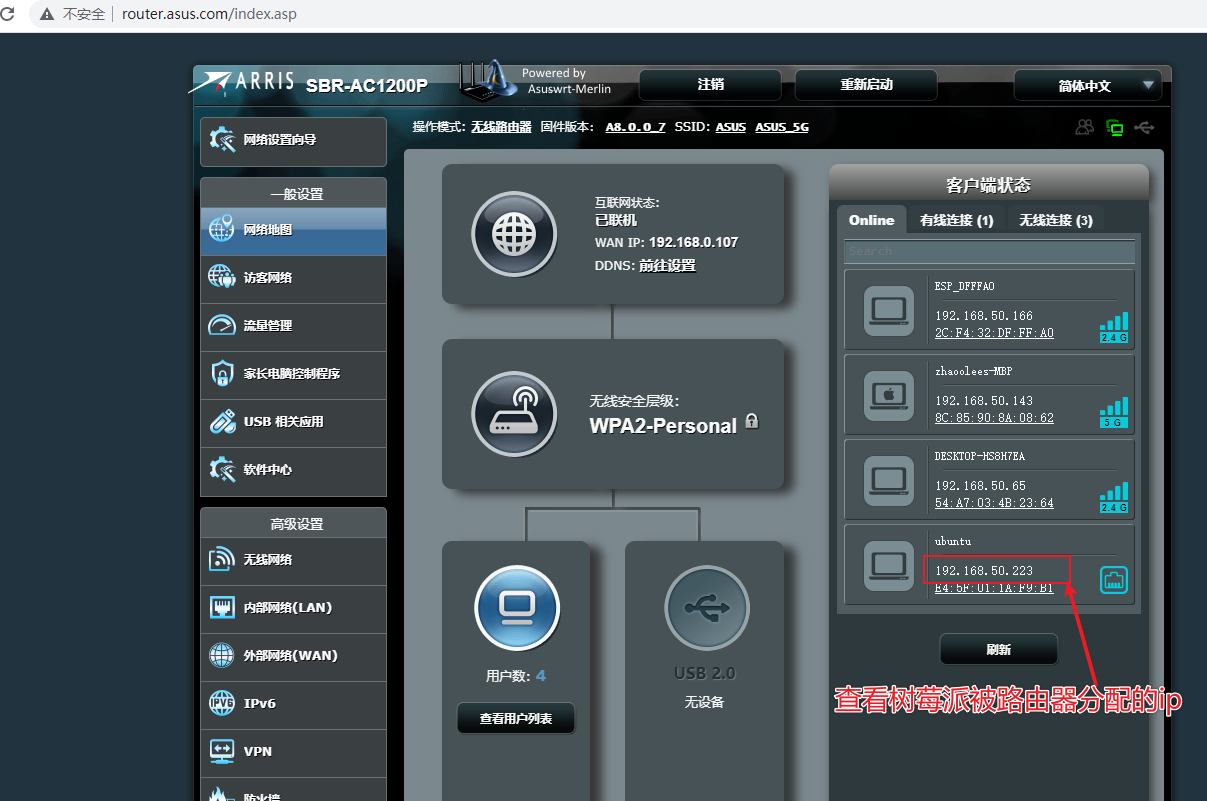Open 流量管理 traffic manager
The image size is (1207, 801).
pos(293,326)
